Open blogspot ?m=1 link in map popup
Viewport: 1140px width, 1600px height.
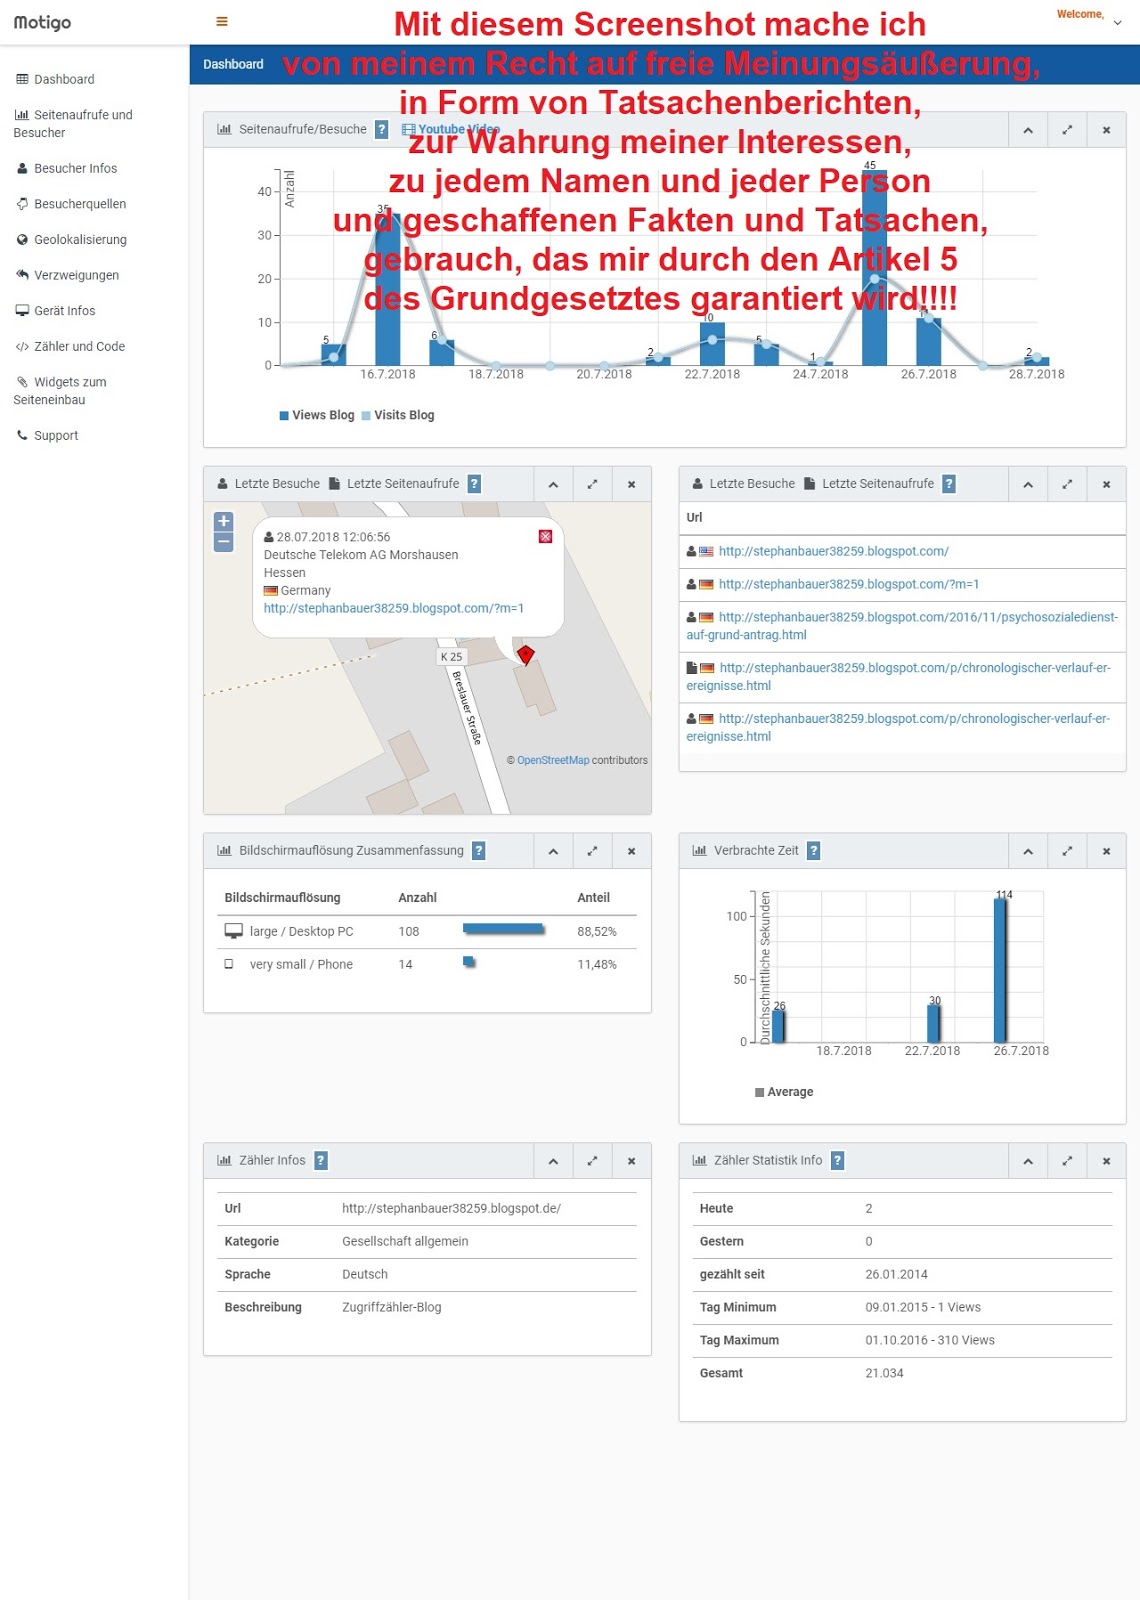tap(394, 608)
